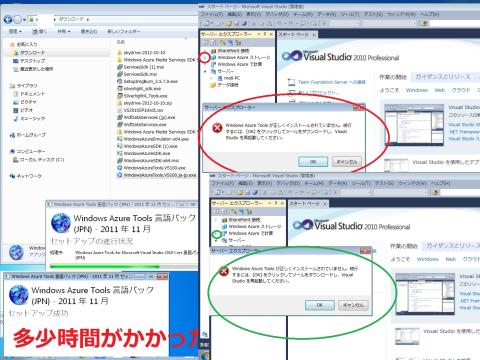
Task: Click Team Foundation Server link, upper Start Page
Action: [331, 82]
